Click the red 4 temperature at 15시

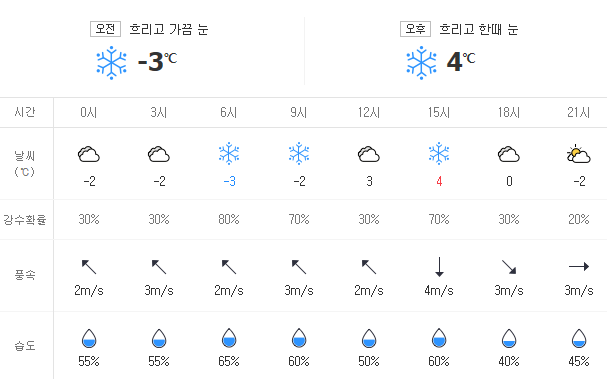[439, 181]
